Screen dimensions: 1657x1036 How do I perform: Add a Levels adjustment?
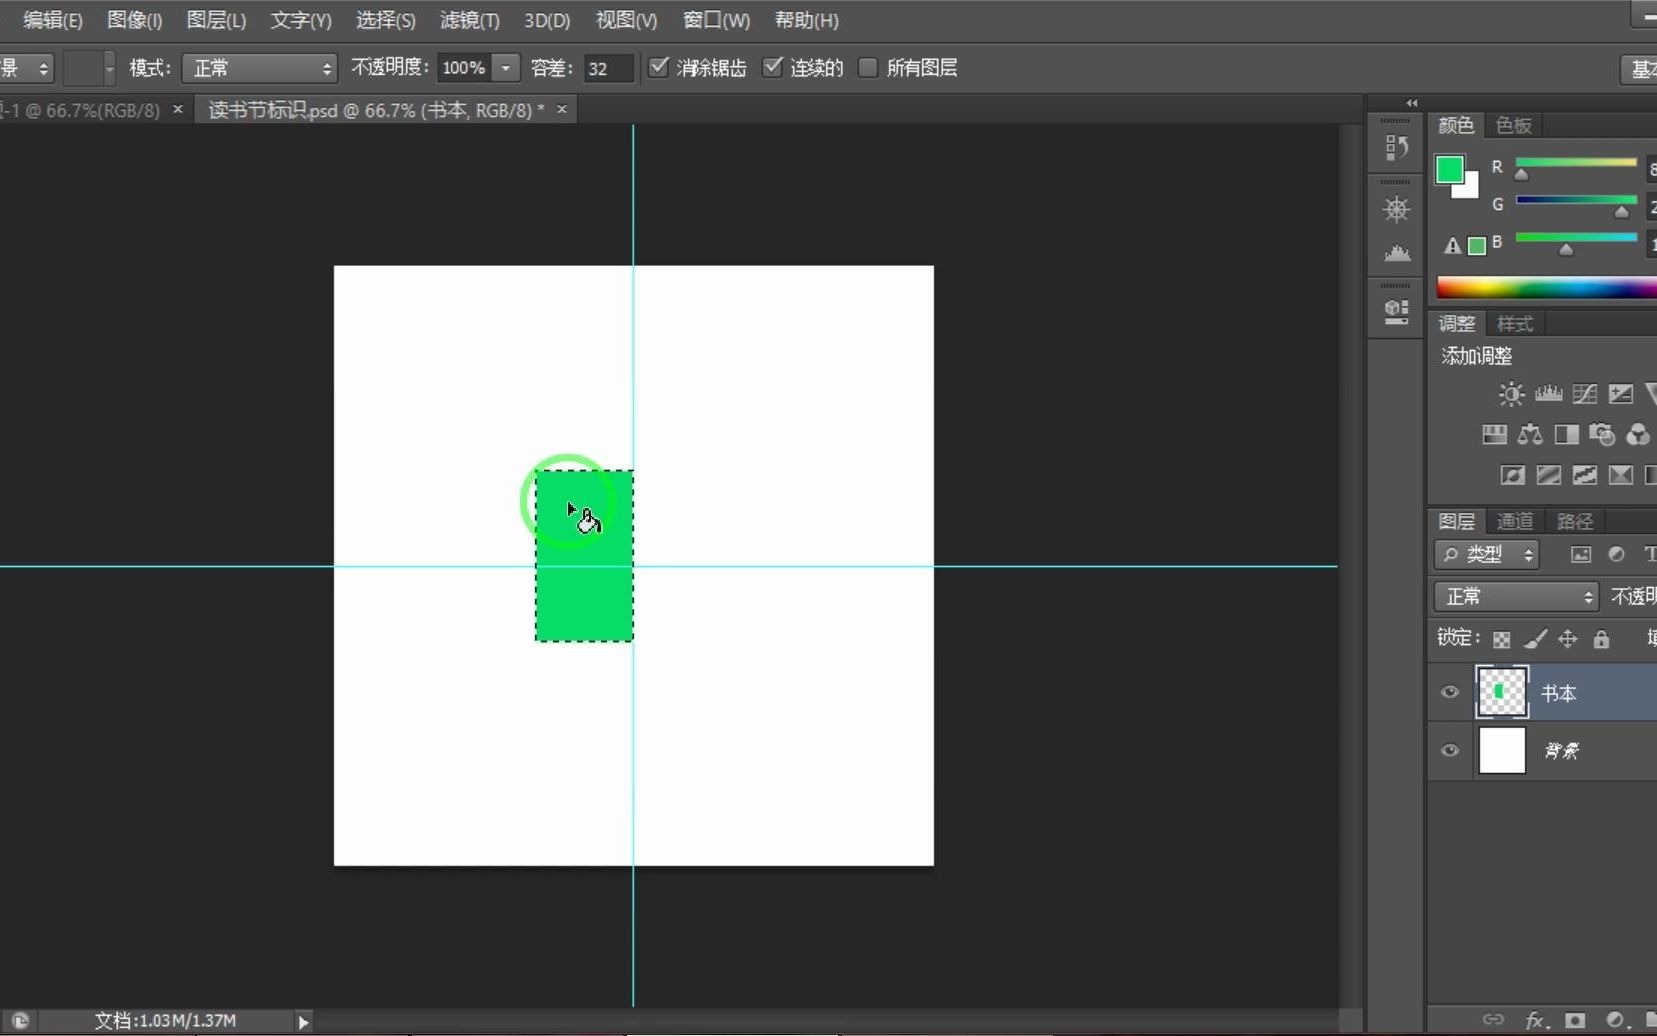pyautogui.click(x=1548, y=394)
